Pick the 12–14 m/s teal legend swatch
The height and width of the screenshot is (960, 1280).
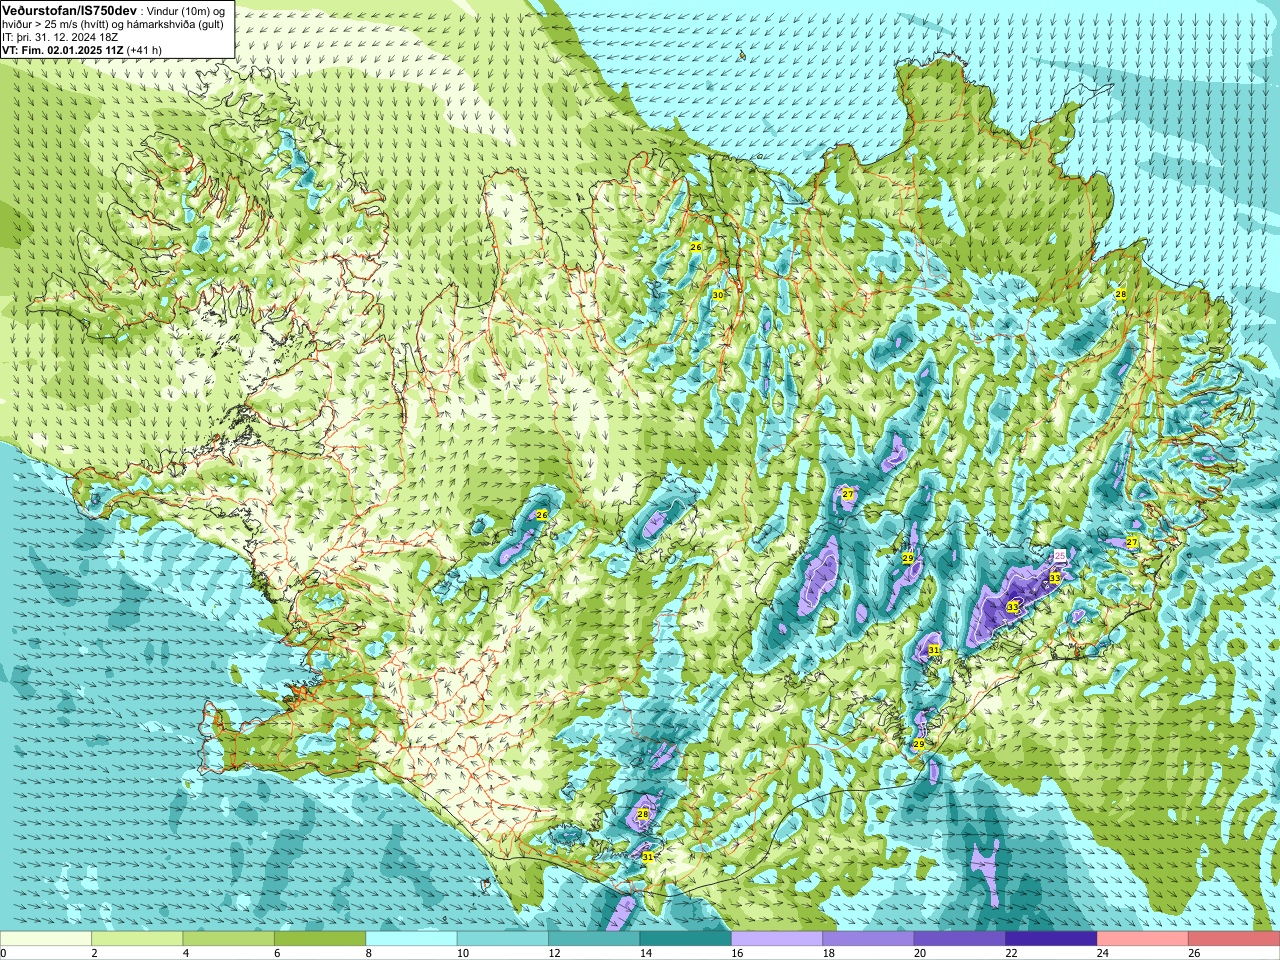[x=595, y=939]
